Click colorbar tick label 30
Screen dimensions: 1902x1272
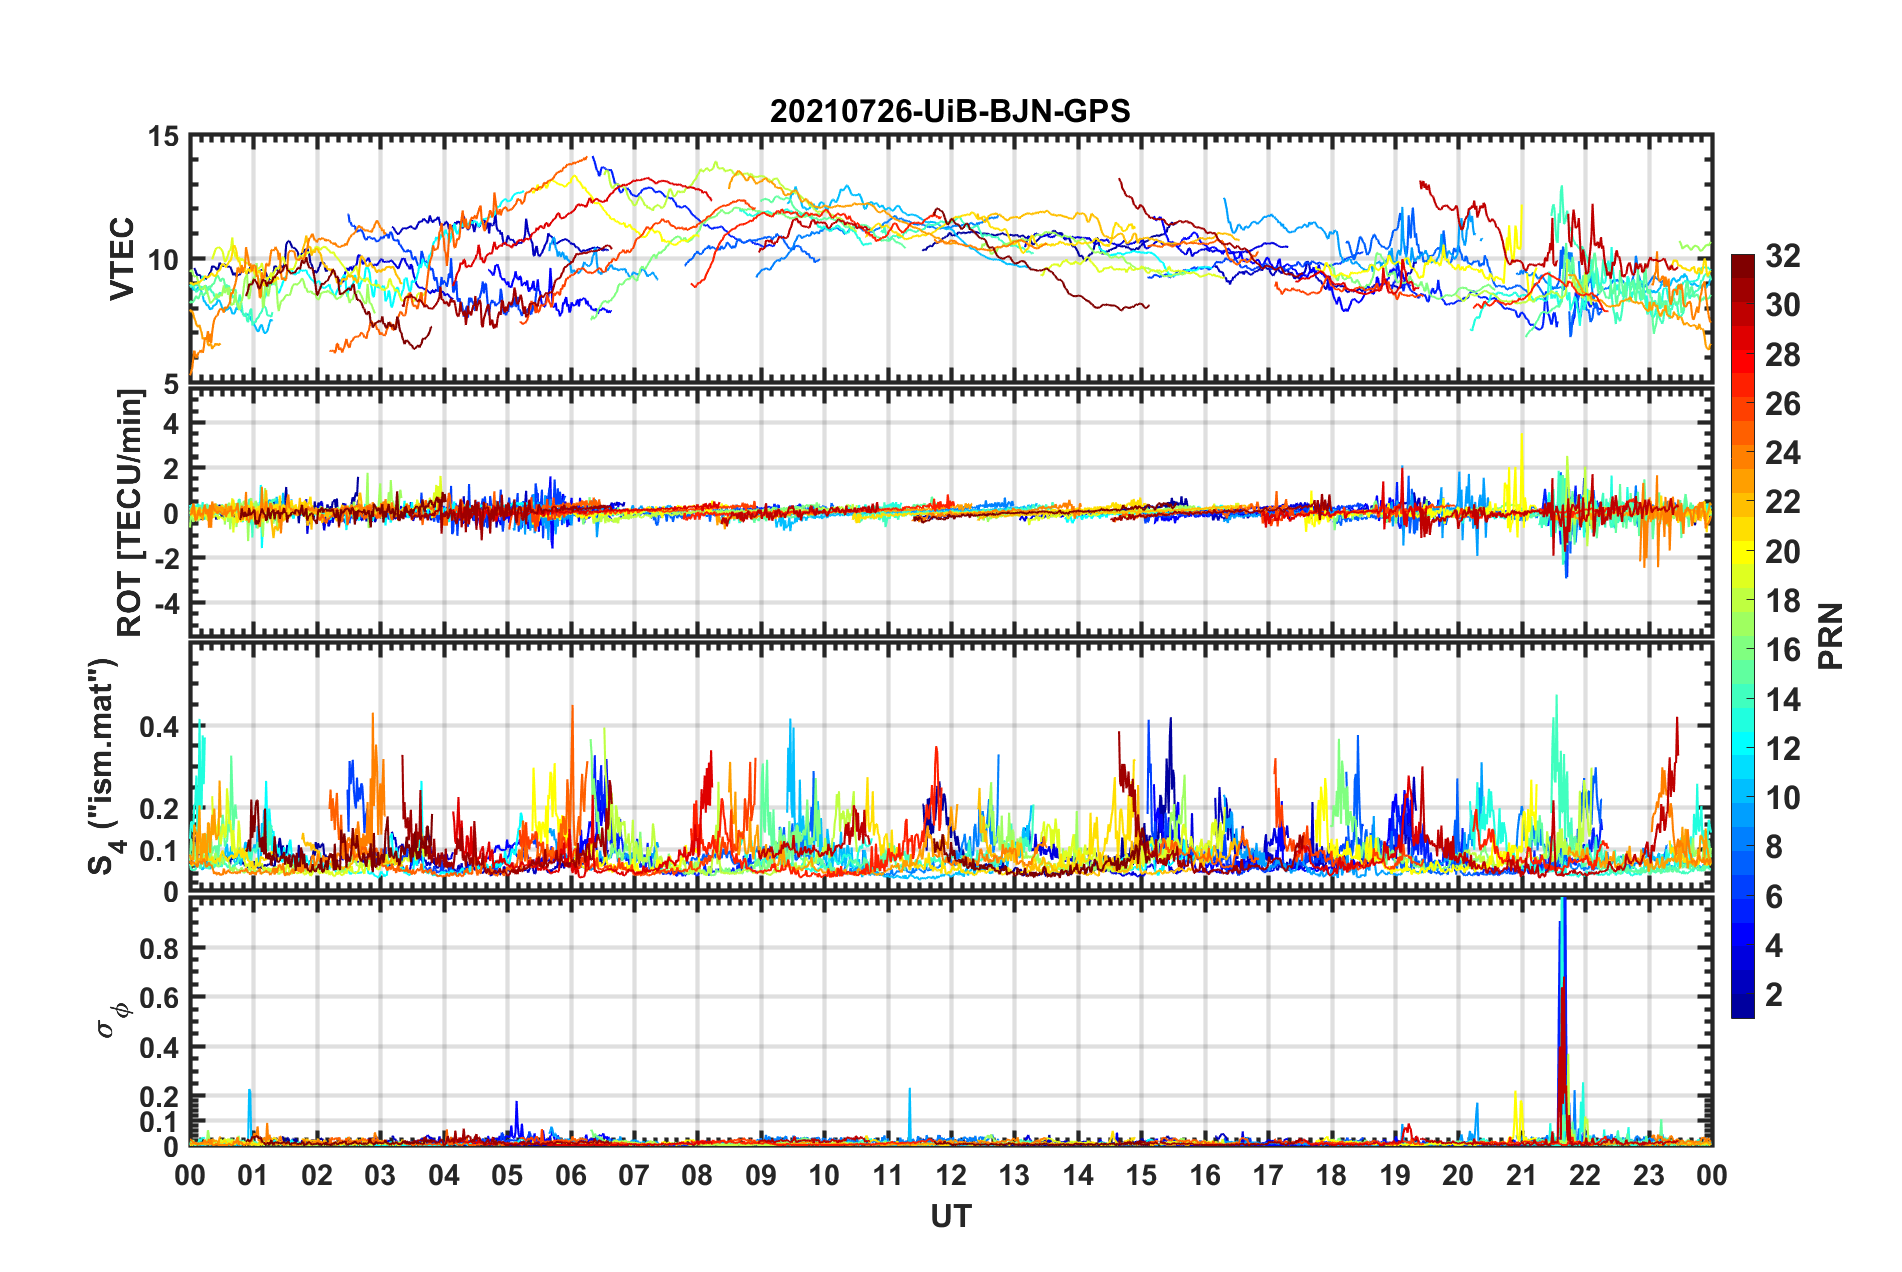click(x=1782, y=305)
